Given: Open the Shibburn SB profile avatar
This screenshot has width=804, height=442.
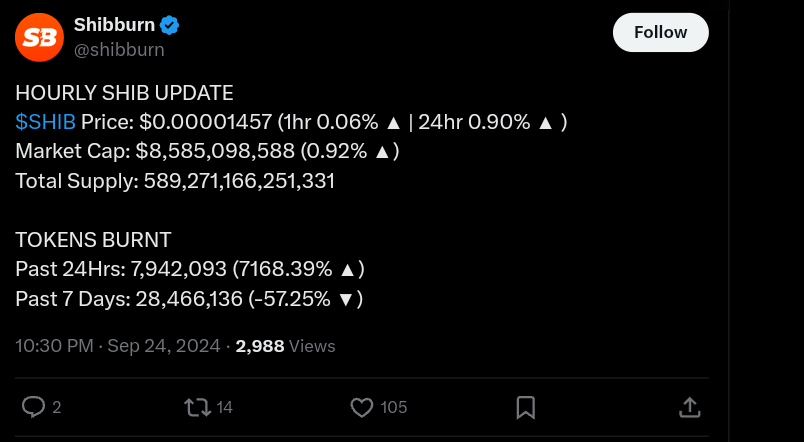Looking at the screenshot, I should pos(39,37).
